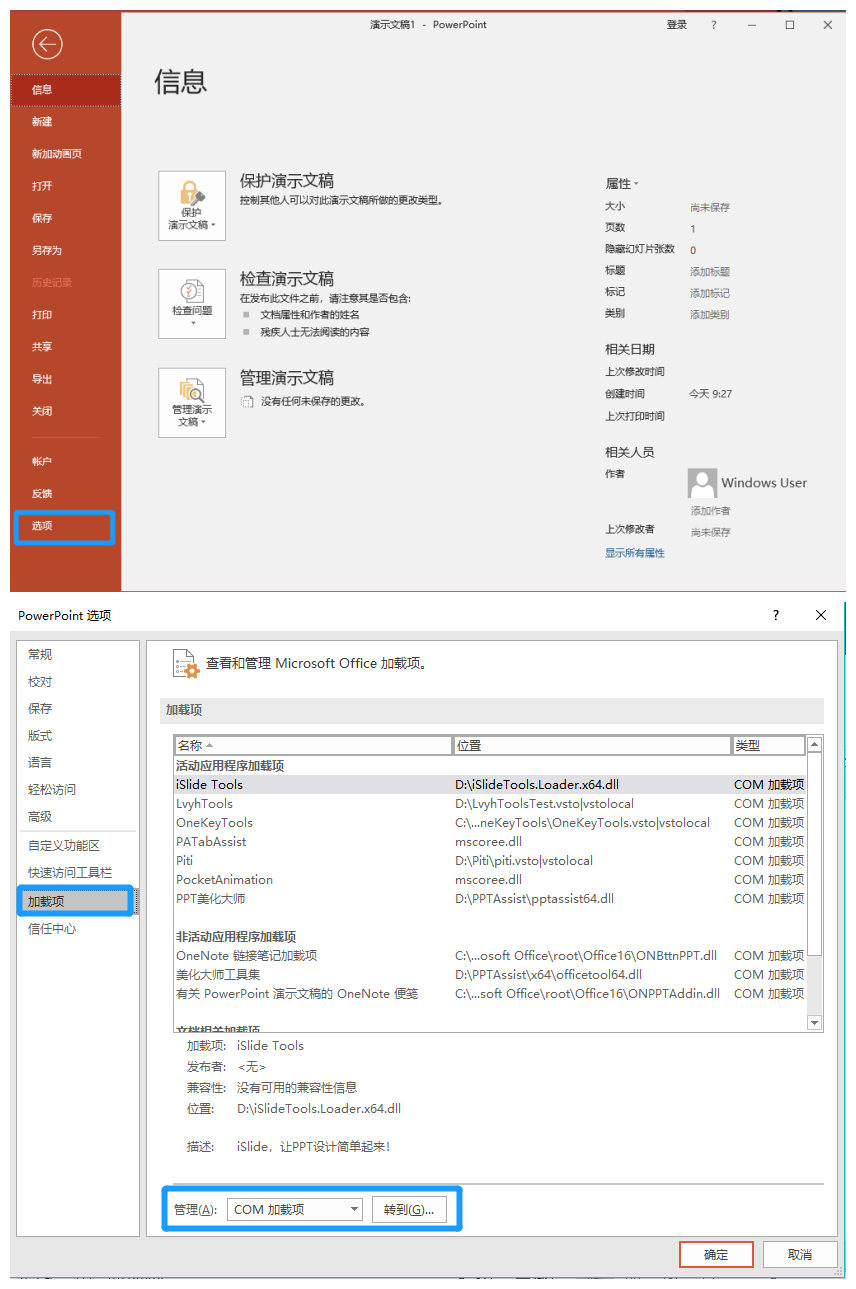Select the OneNote 链接笔记加载项 row
The height and width of the screenshot is (1289, 856).
click(x=490, y=956)
